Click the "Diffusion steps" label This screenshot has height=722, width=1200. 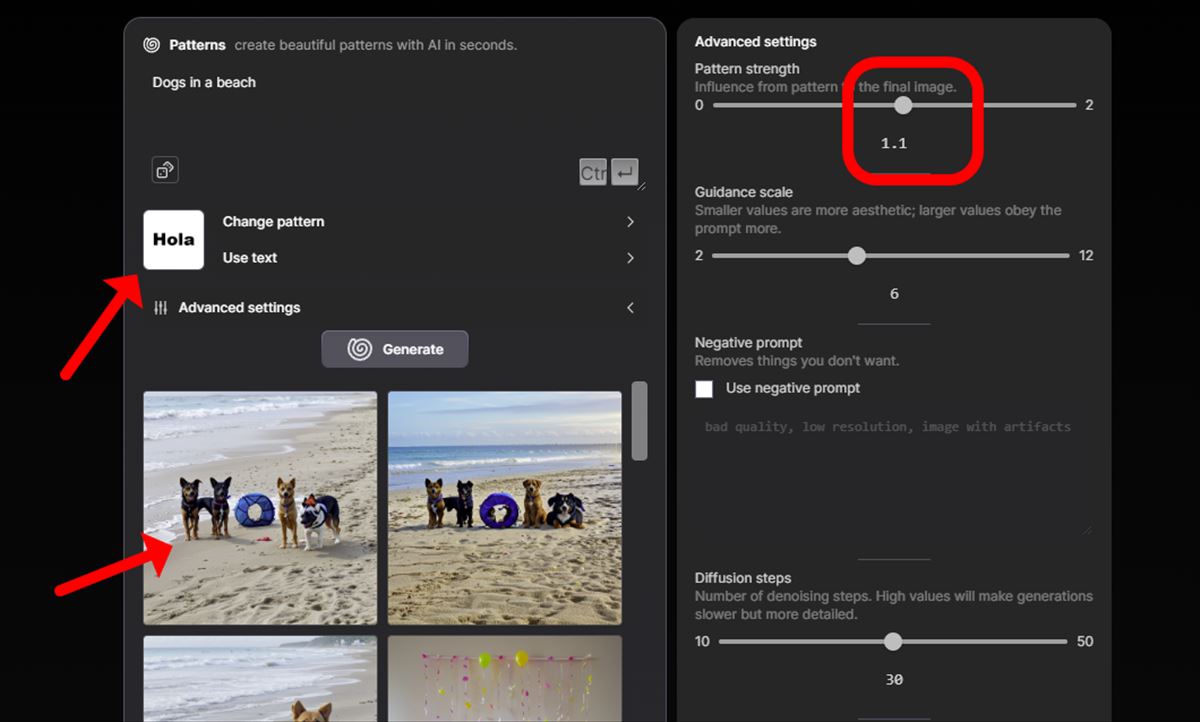click(743, 578)
